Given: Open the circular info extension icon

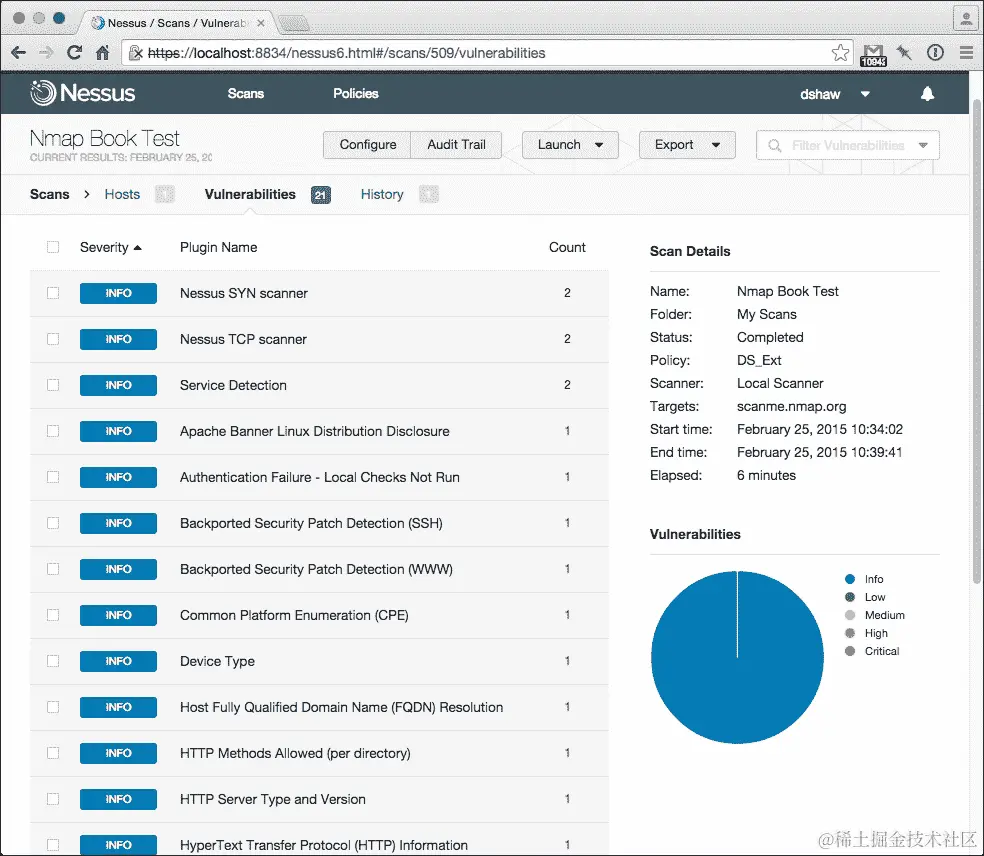Looking at the screenshot, I should (935, 53).
